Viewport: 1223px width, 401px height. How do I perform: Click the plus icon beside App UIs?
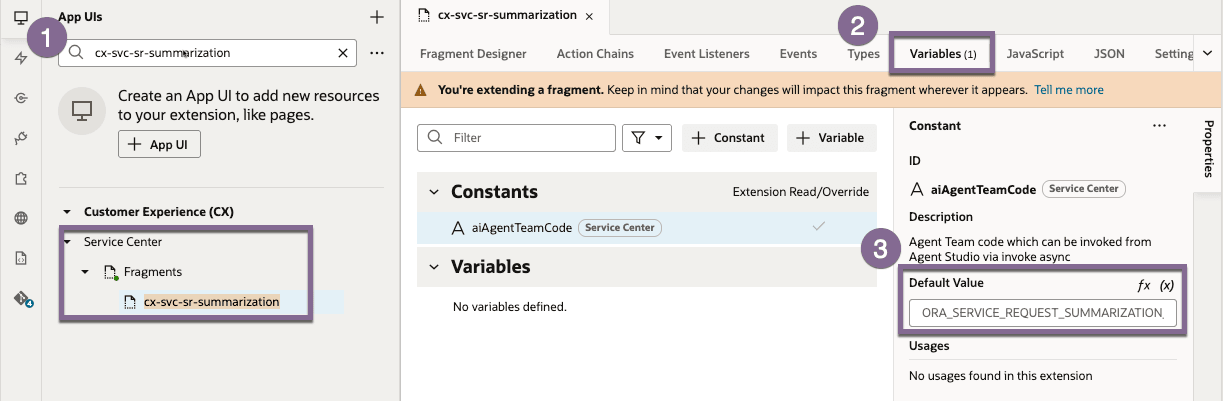377,17
